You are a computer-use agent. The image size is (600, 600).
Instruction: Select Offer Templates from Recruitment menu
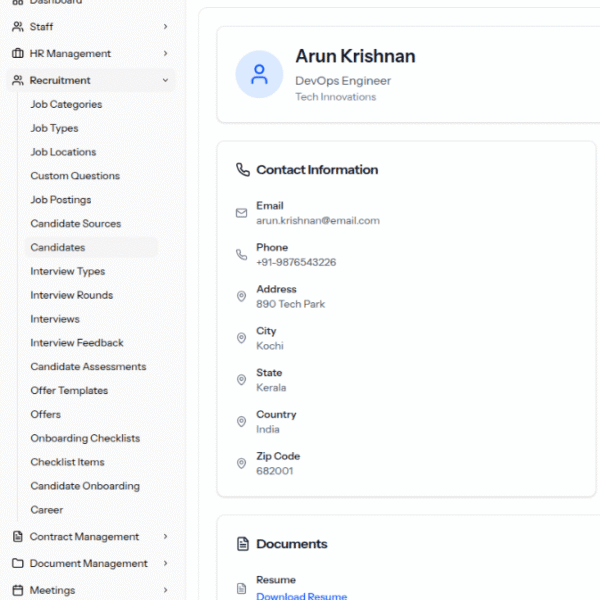(x=69, y=391)
